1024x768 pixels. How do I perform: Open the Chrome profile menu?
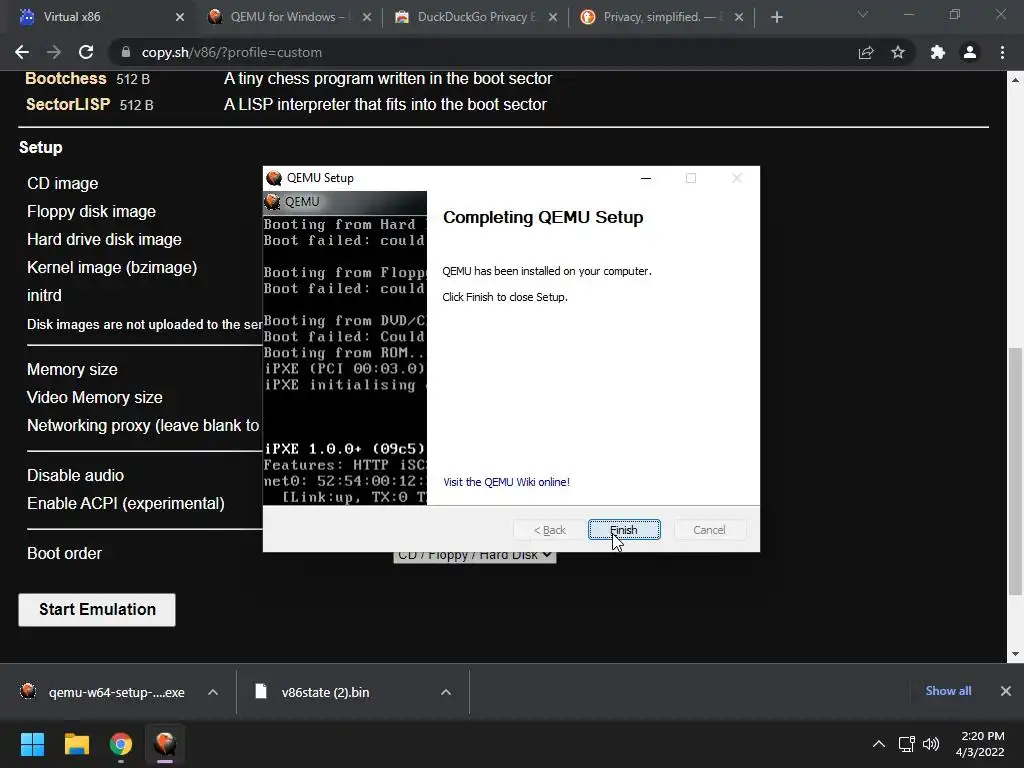tap(970, 52)
